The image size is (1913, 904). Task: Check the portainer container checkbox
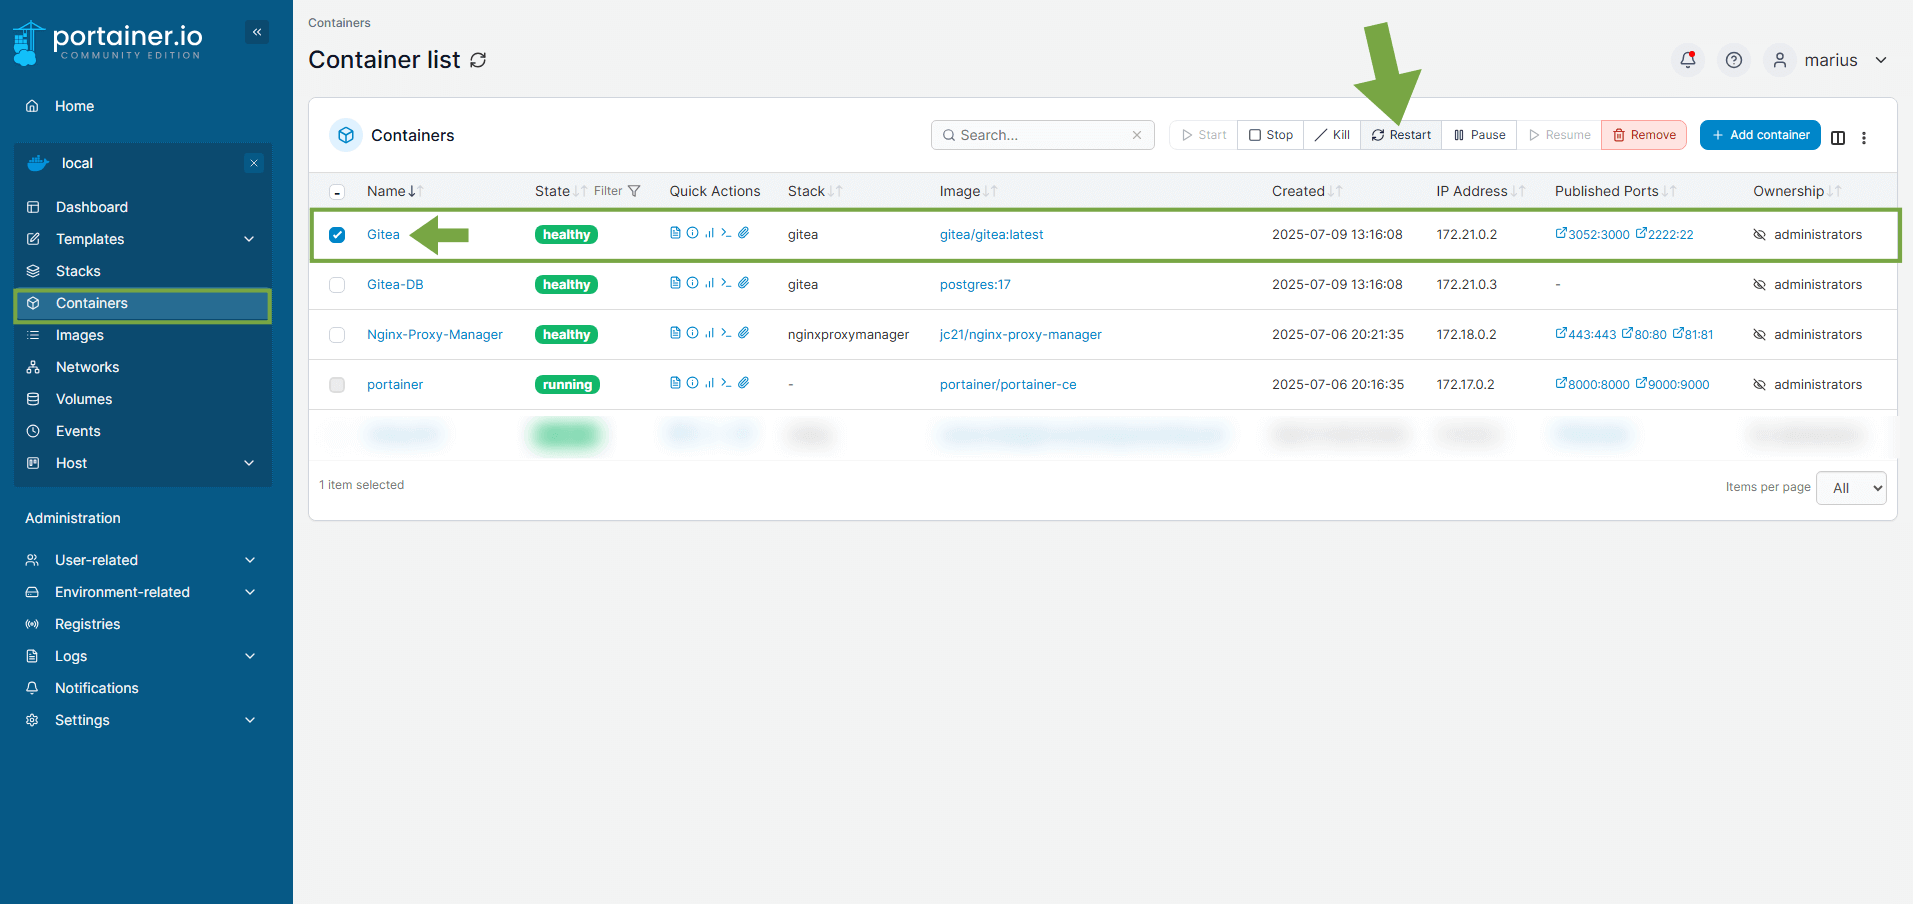pyautogui.click(x=337, y=385)
